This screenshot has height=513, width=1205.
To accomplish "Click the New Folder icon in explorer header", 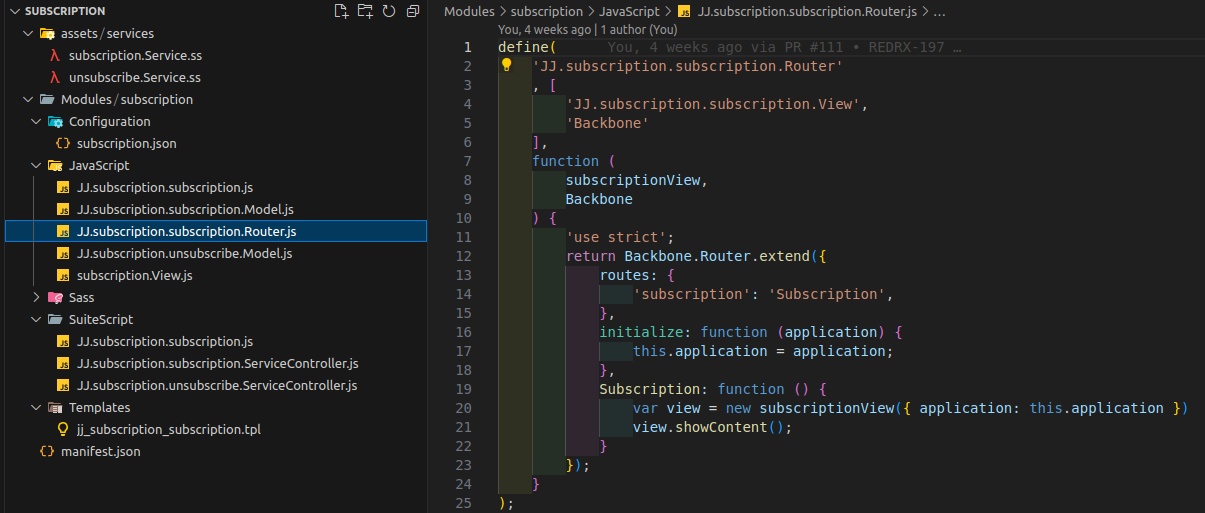I will click(x=365, y=11).
